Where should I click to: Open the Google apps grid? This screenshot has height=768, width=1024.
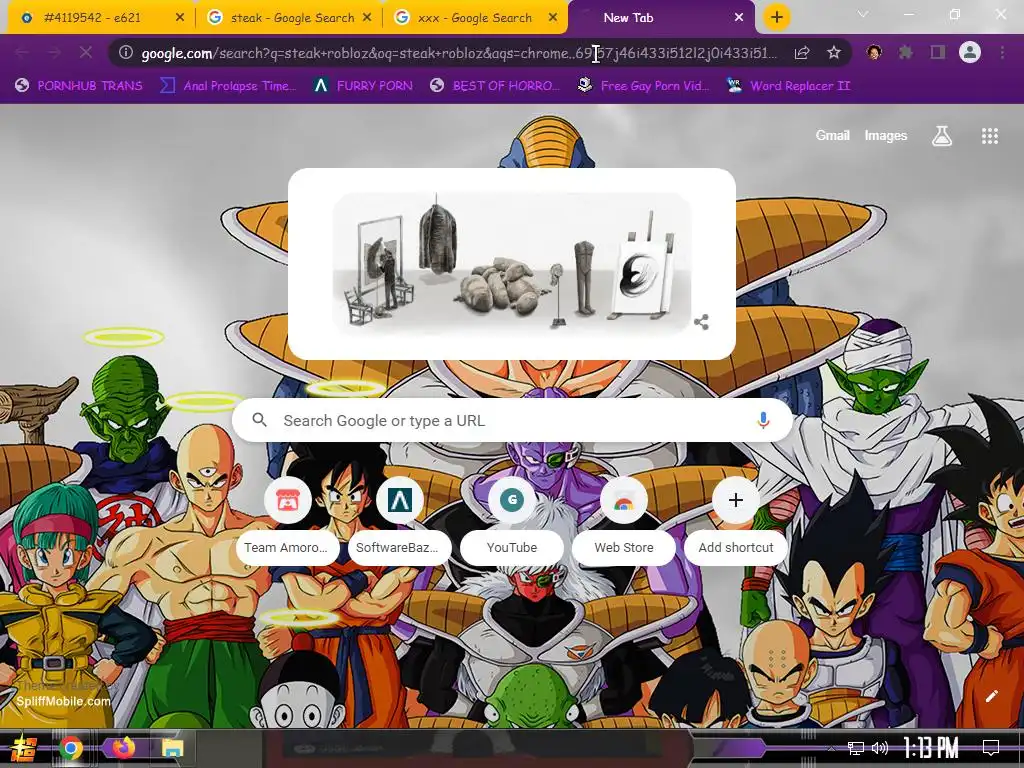990,136
